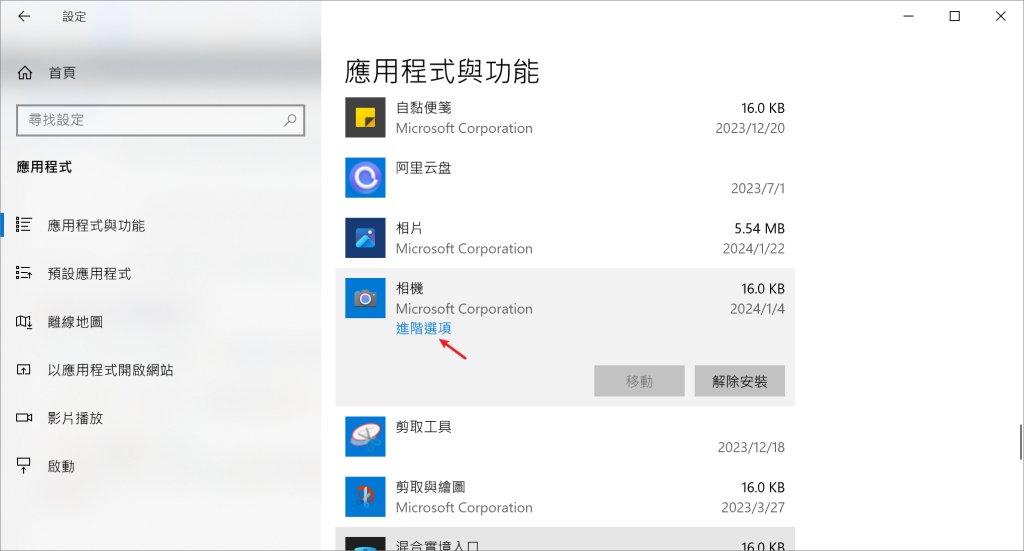Select 啟動 in the sidebar
1024x551 pixels.
(61, 466)
